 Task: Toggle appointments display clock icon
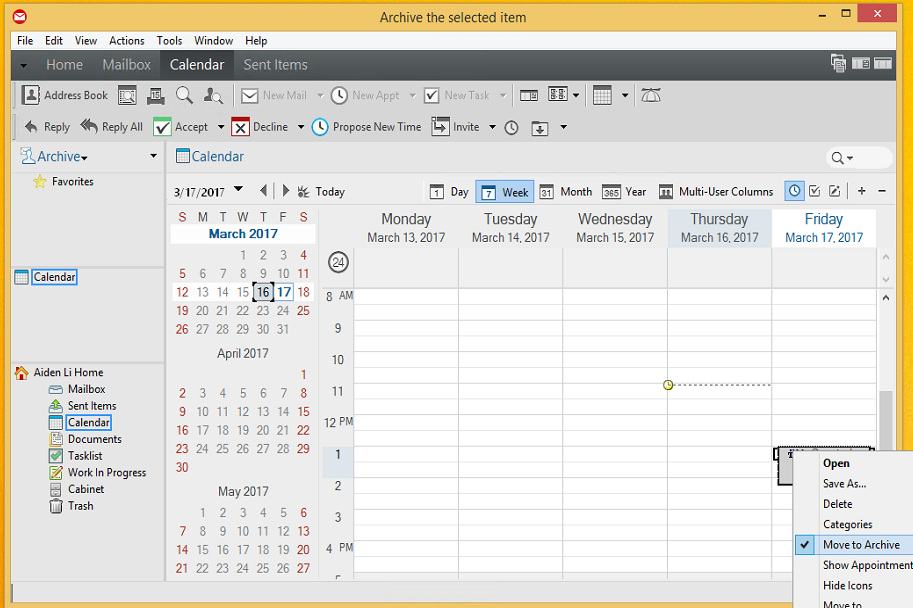pos(794,190)
